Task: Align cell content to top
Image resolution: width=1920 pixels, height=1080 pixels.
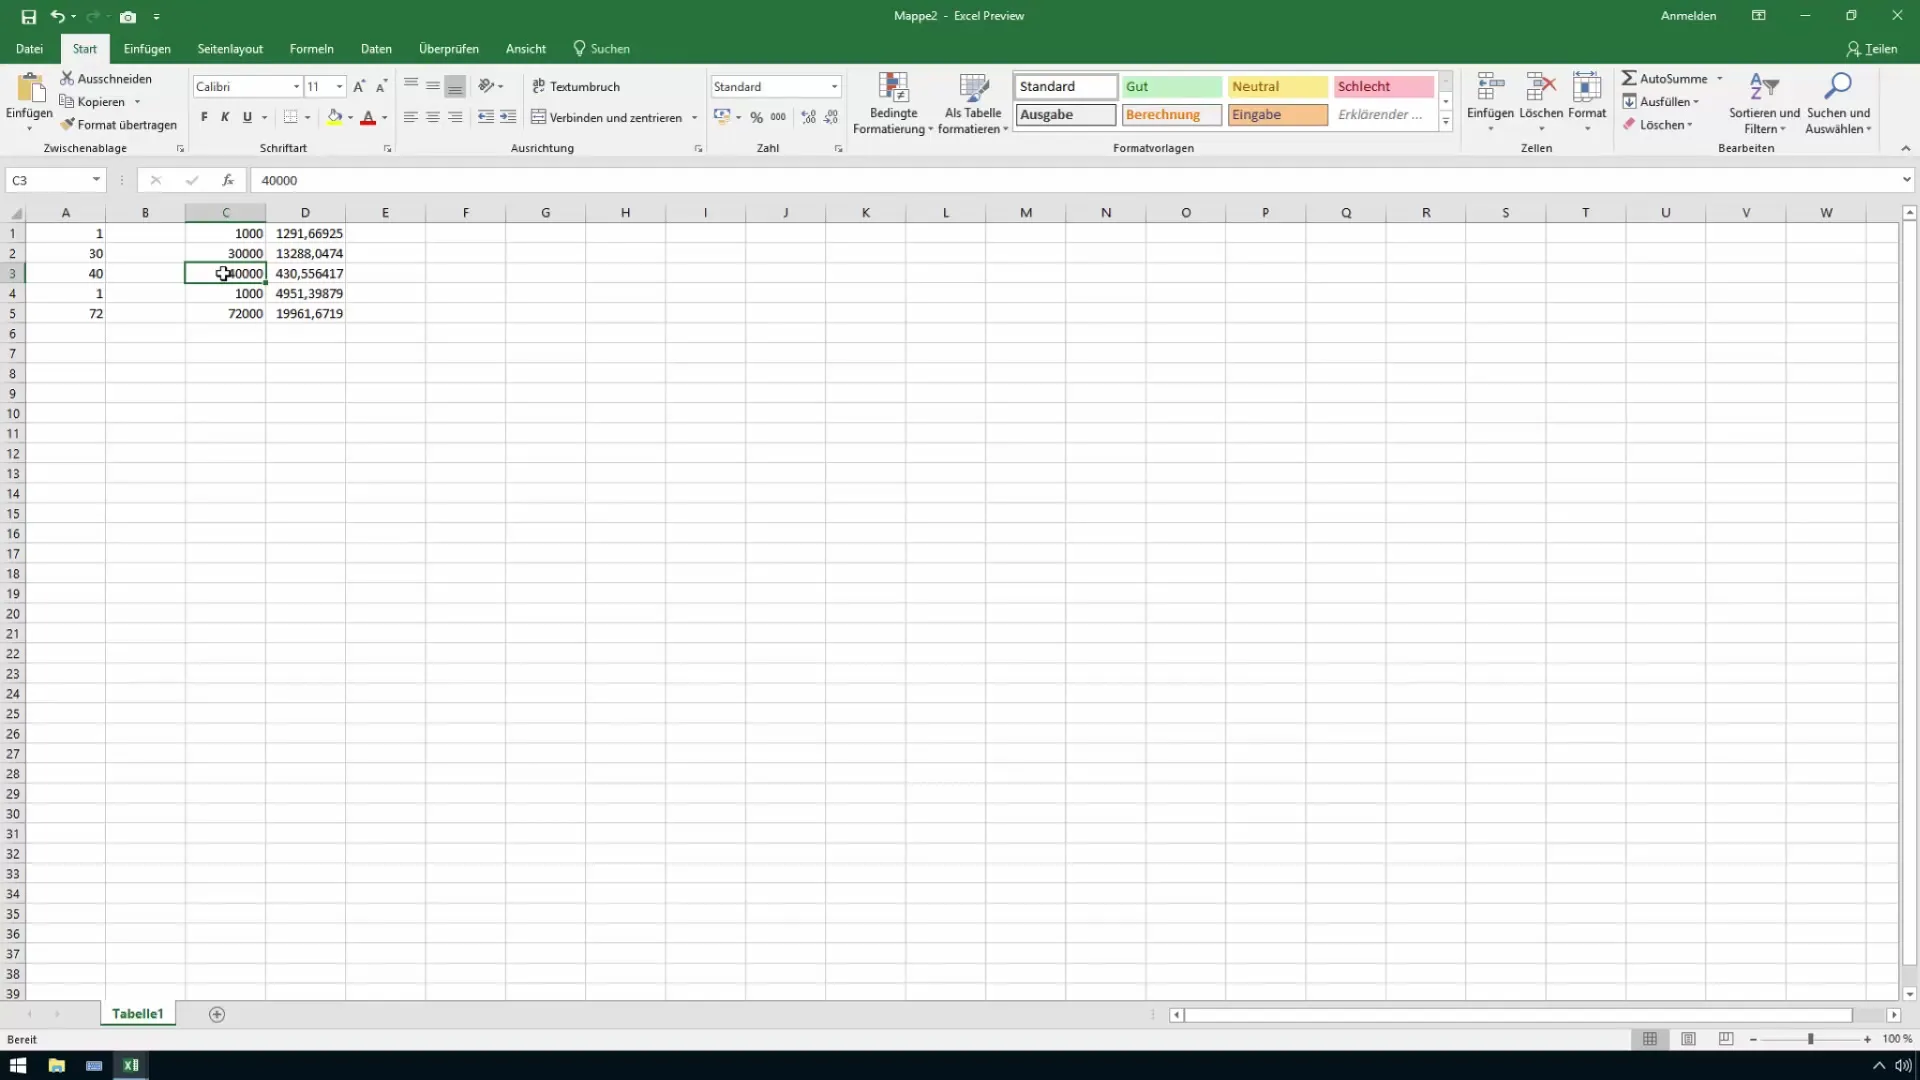Action: (x=410, y=86)
